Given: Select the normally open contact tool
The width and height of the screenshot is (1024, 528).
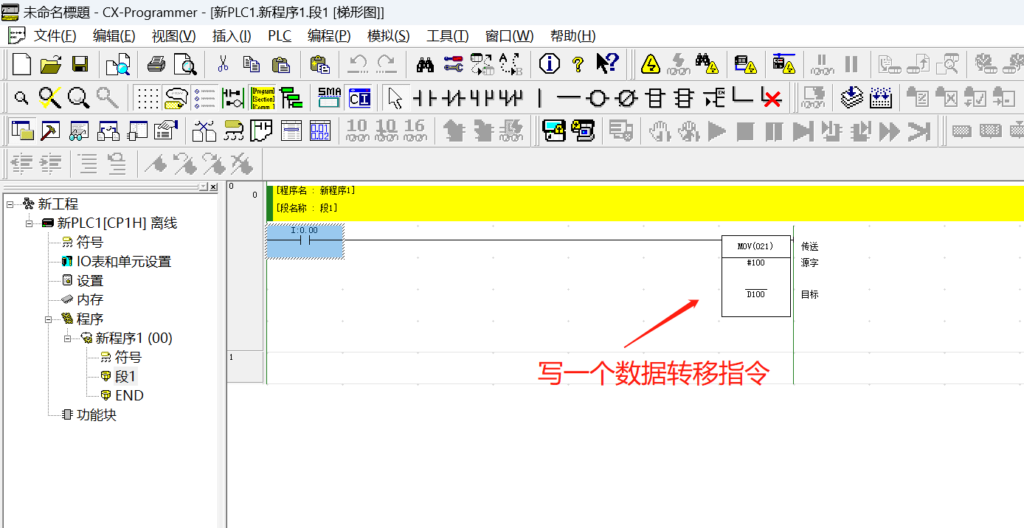Looking at the screenshot, I should [424, 97].
